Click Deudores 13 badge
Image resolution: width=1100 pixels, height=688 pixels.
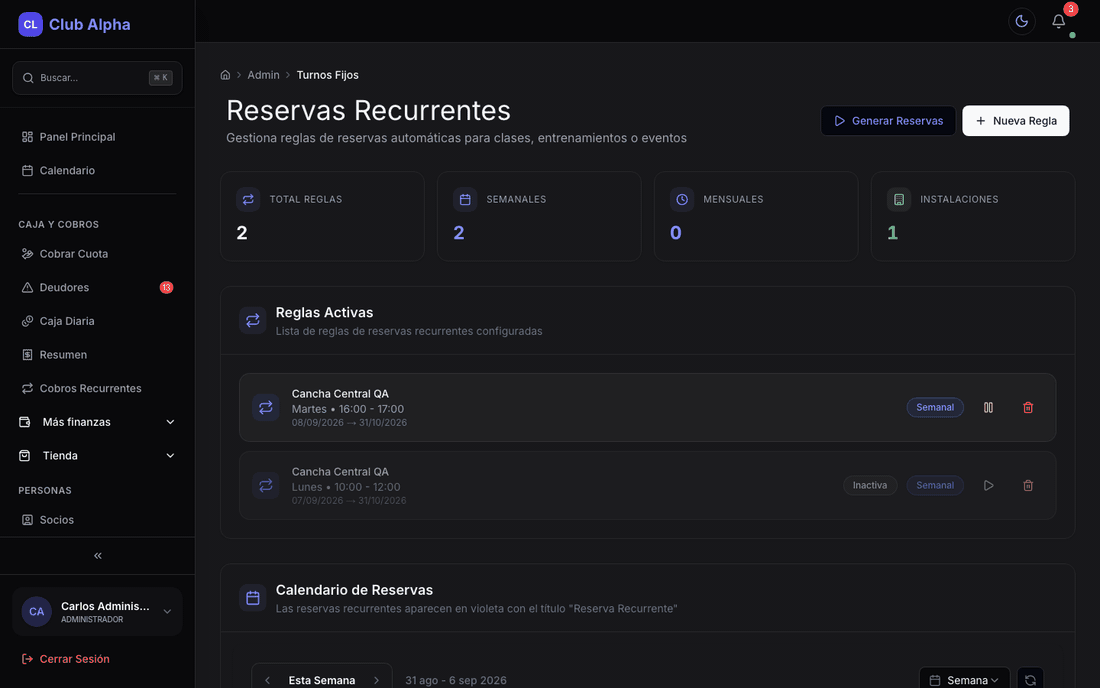pyautogui.click(x=166, y=288)
